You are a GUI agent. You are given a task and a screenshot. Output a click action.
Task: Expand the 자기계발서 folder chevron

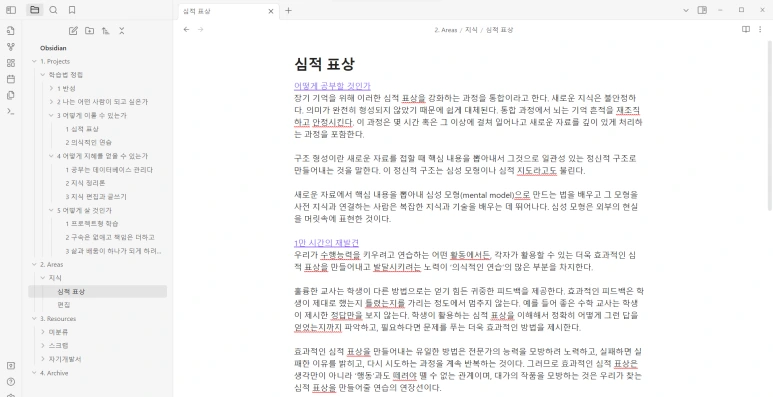[x=43, y=359]
